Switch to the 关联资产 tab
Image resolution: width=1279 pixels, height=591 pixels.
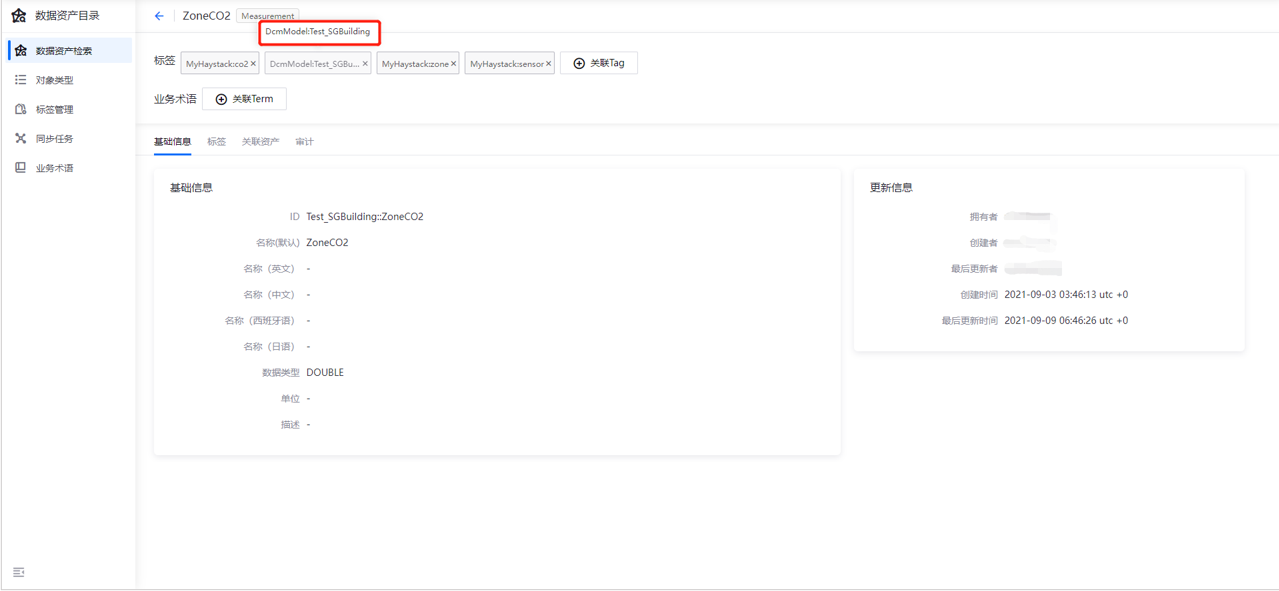point(260,142)
